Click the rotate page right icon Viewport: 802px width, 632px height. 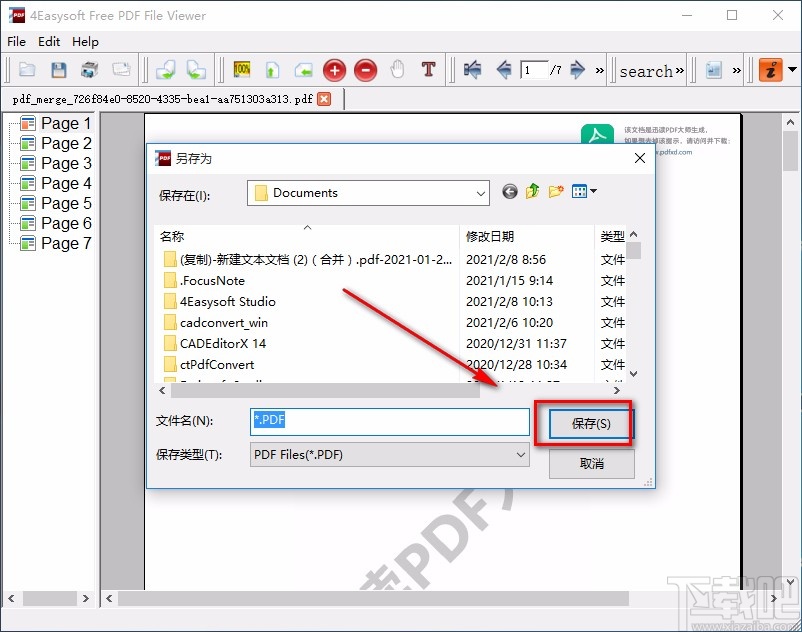(196, 70)
